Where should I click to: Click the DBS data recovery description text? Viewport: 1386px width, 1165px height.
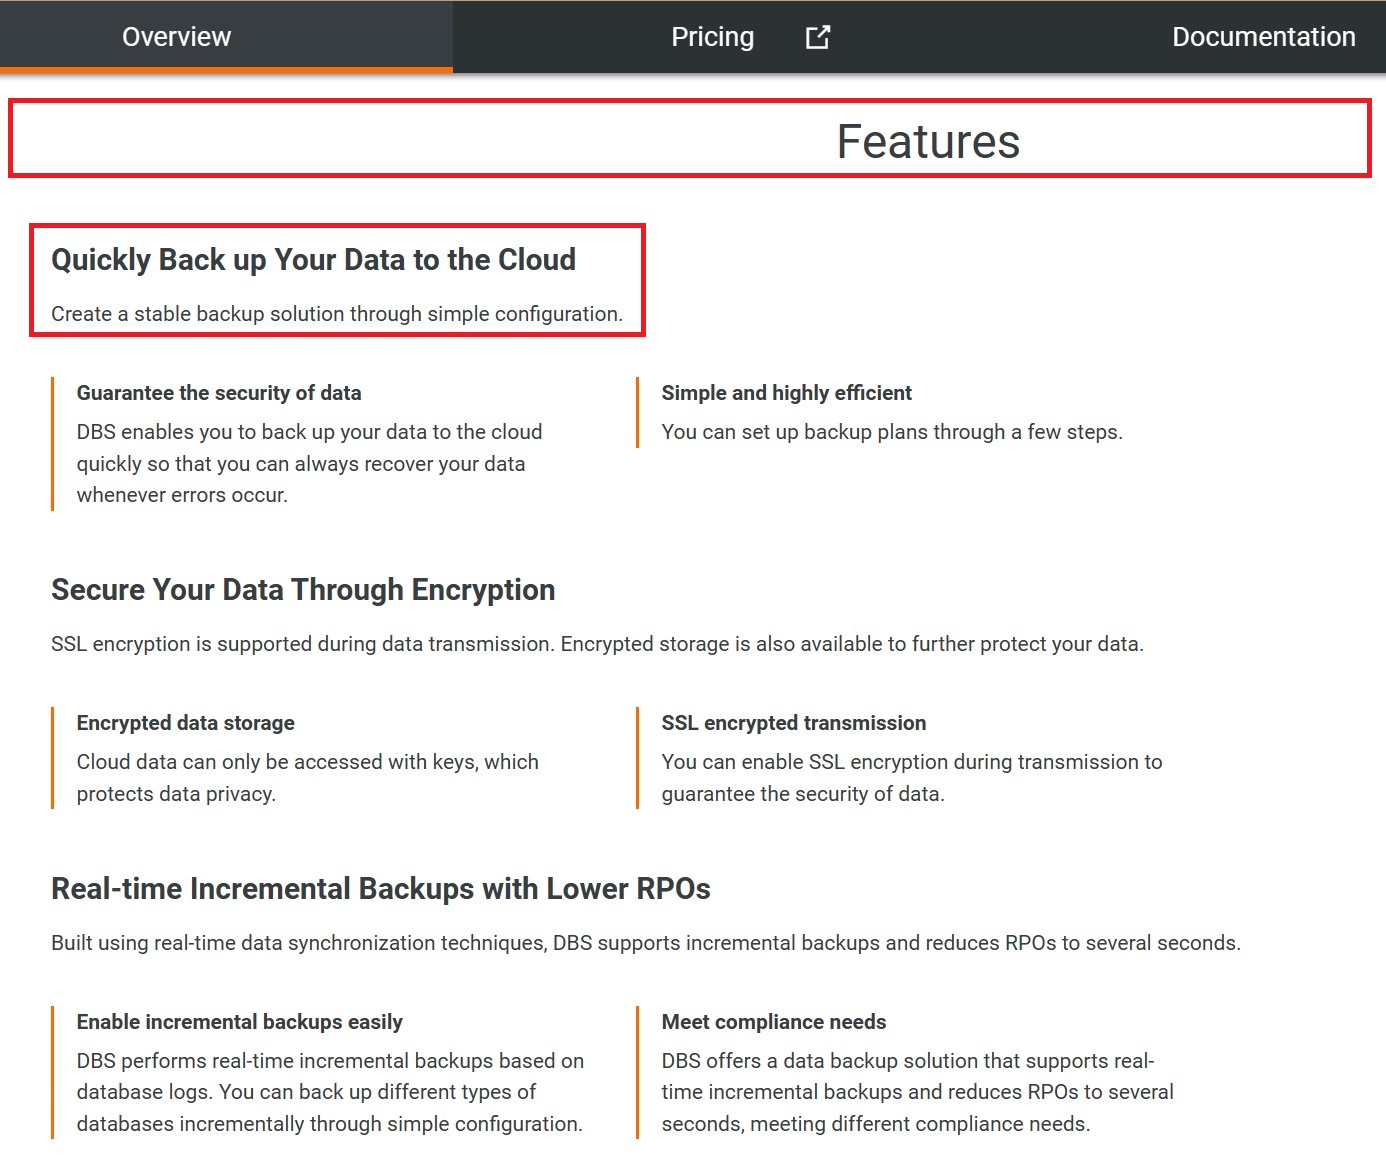point(309,463)
